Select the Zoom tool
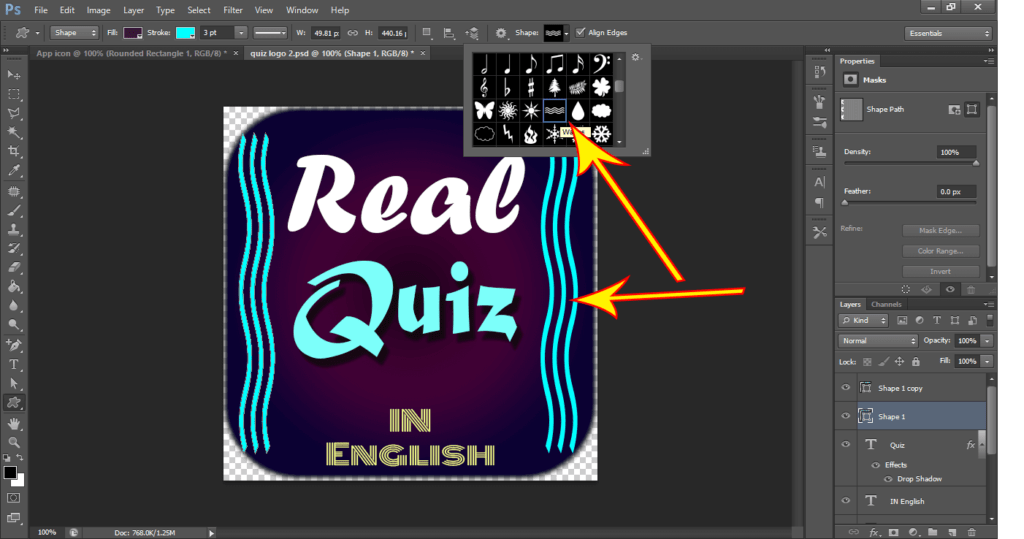1024x539 pixels. click(14, 442)
